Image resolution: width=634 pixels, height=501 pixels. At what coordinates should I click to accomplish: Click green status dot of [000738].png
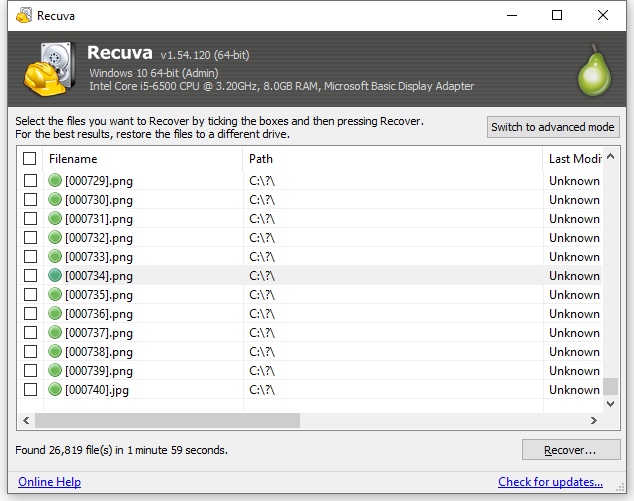point(55,352)
